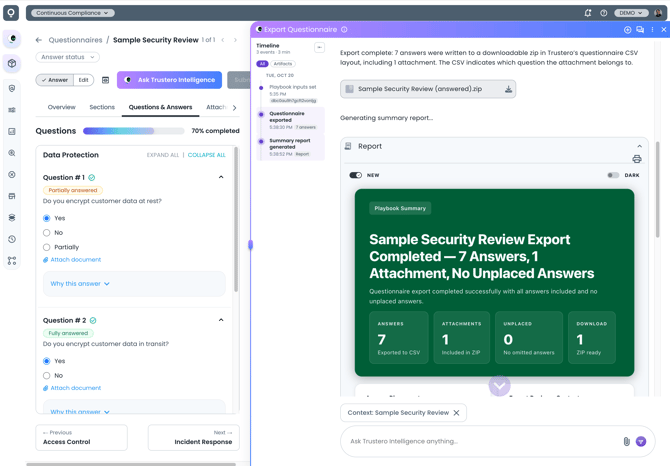Click the panel divider handle

pyautogui.click(x=250, y=245)
